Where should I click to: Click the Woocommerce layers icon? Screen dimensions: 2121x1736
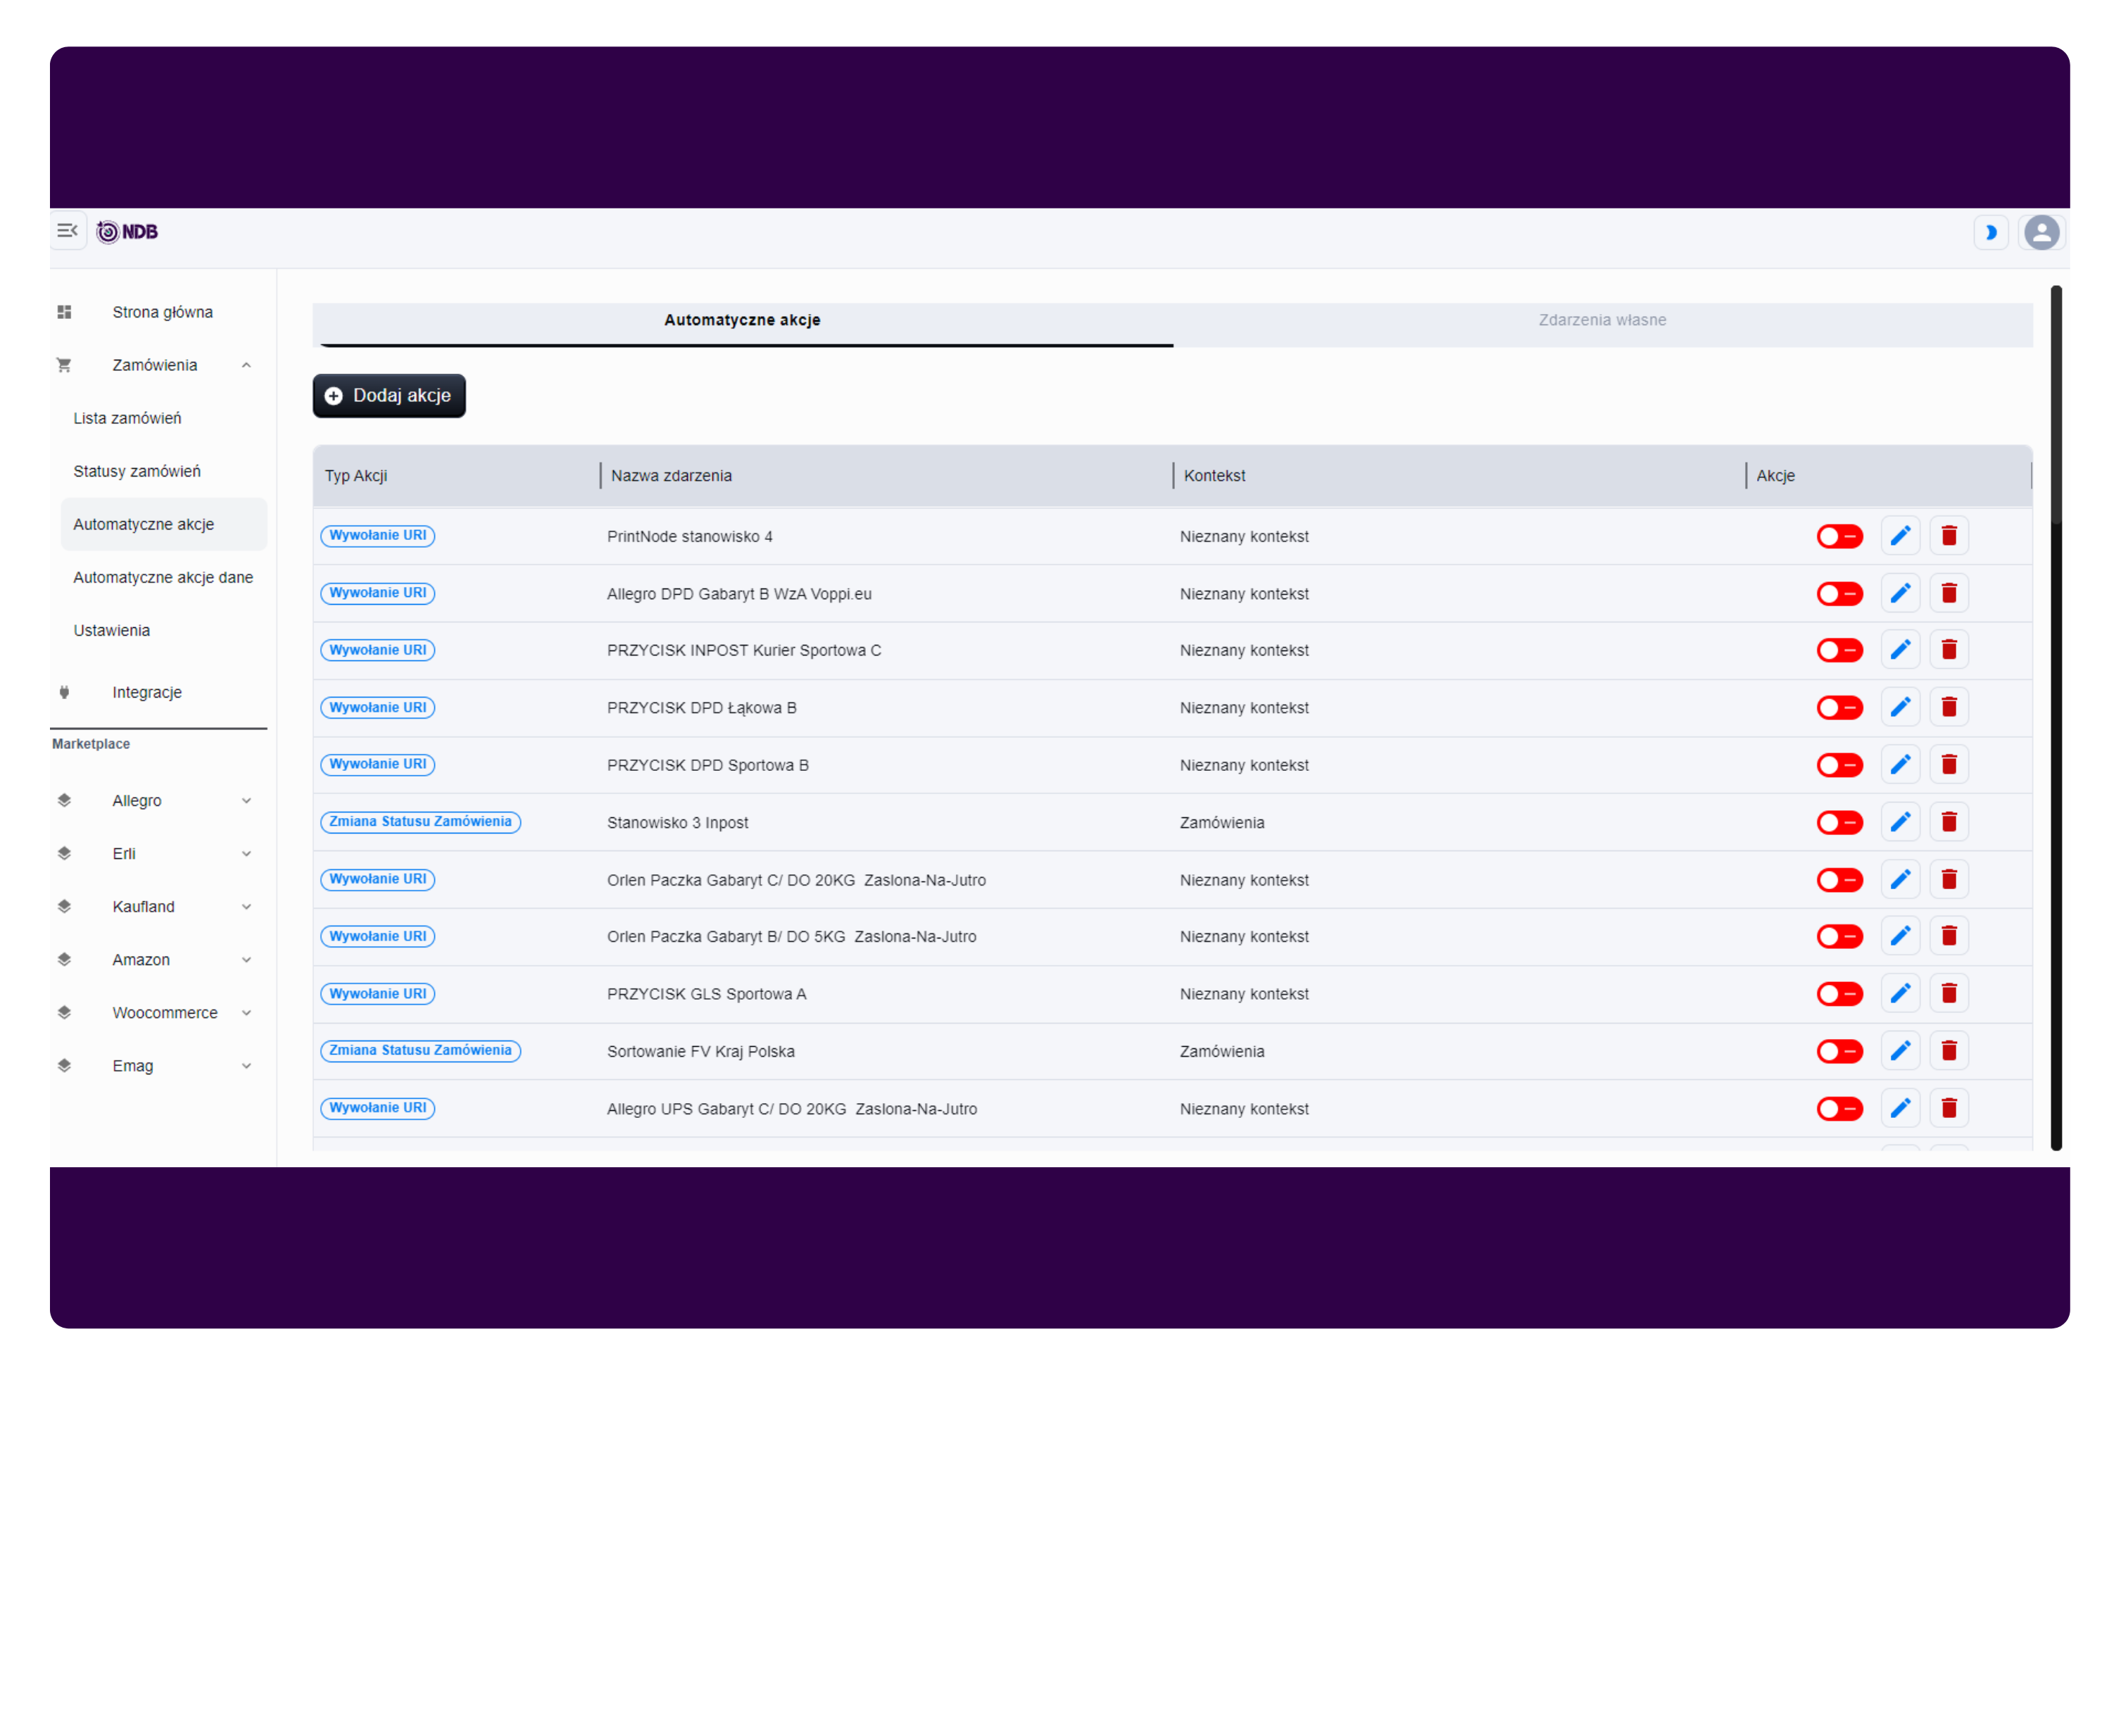point(64,1012)
